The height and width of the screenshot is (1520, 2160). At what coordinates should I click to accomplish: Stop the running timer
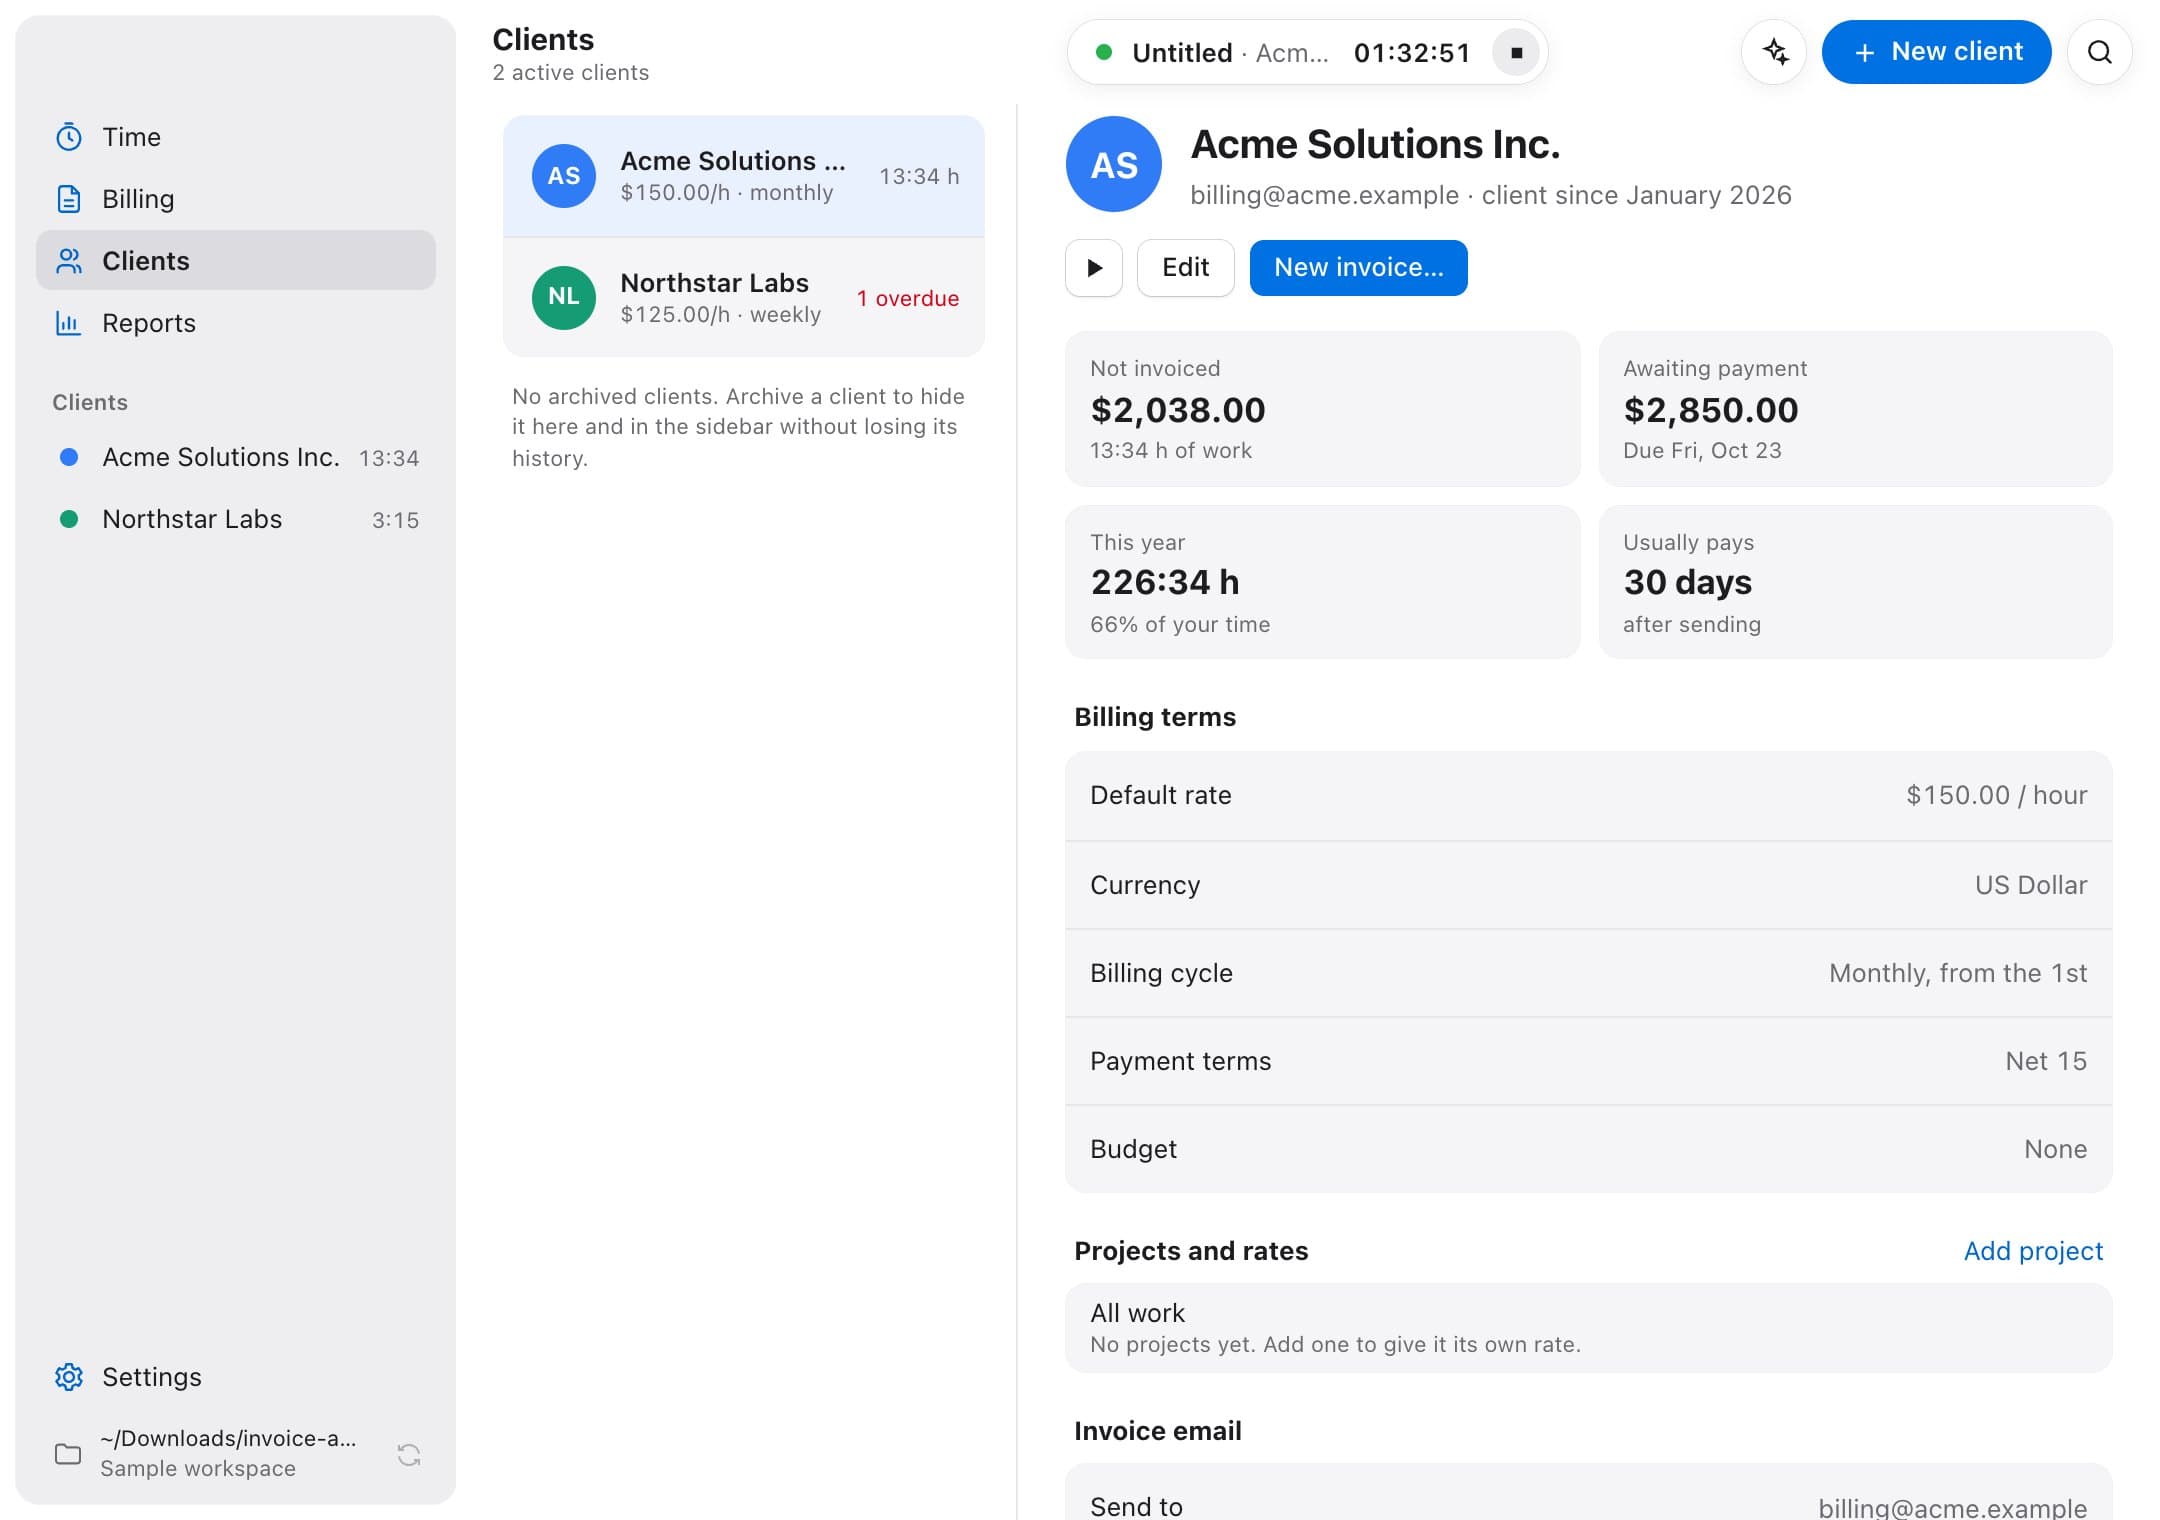click(x=1516, y=52)
